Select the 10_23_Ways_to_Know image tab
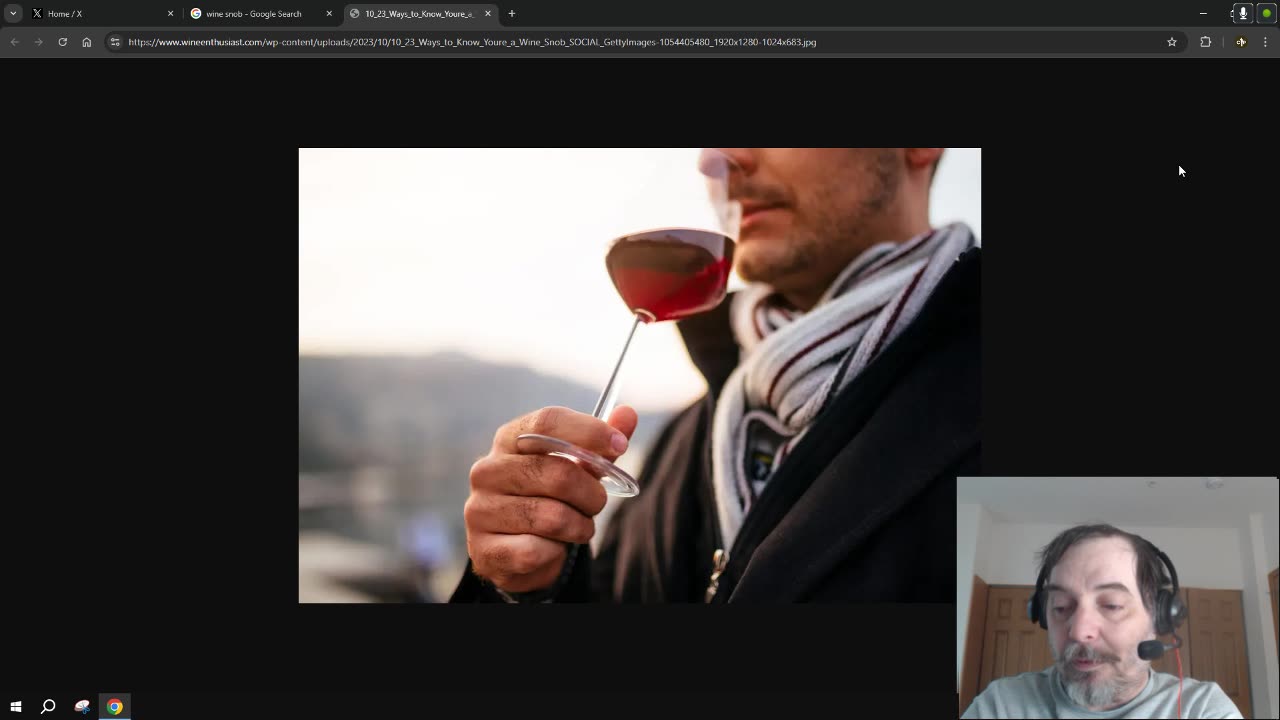 tap(420, 13)
